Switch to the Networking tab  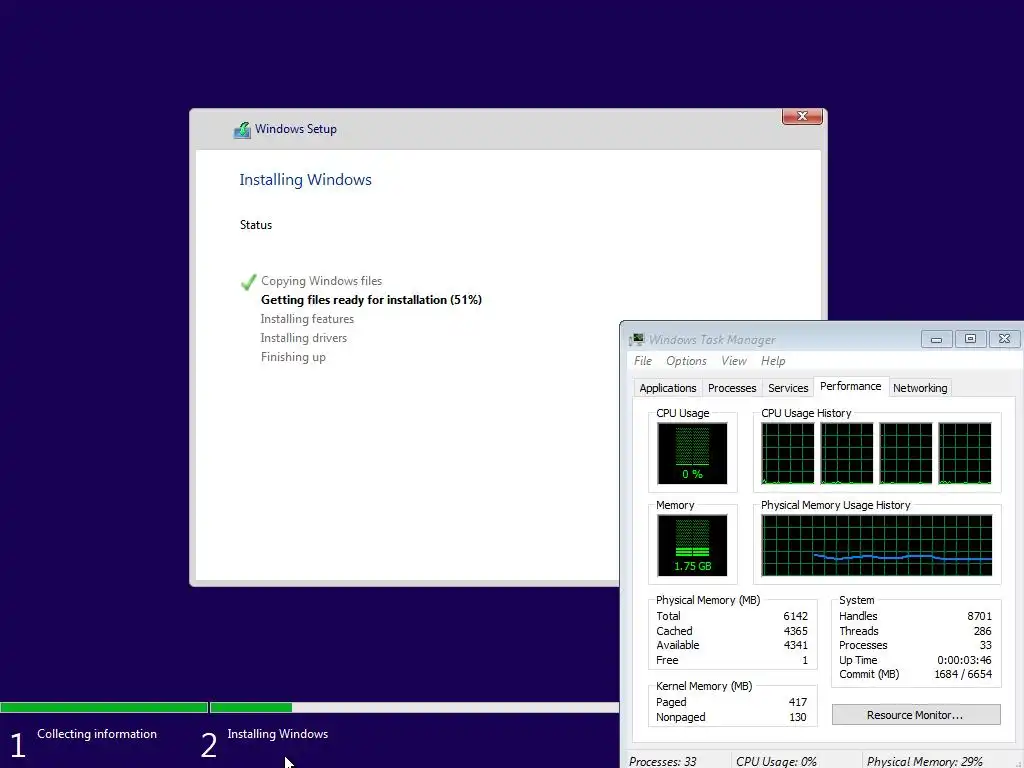[x=920, y=388]
